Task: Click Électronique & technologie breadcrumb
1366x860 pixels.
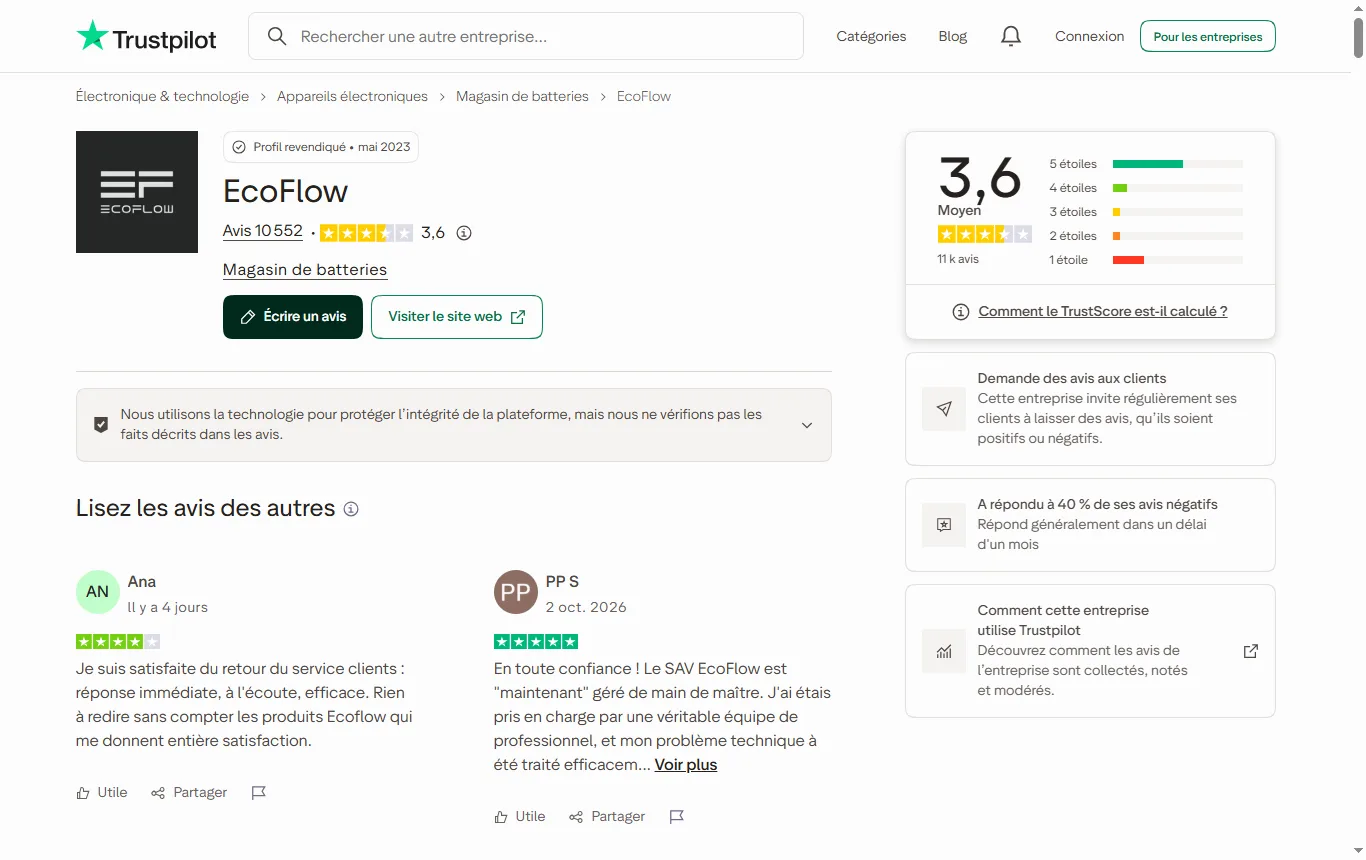Action: (x=163, y=96)
